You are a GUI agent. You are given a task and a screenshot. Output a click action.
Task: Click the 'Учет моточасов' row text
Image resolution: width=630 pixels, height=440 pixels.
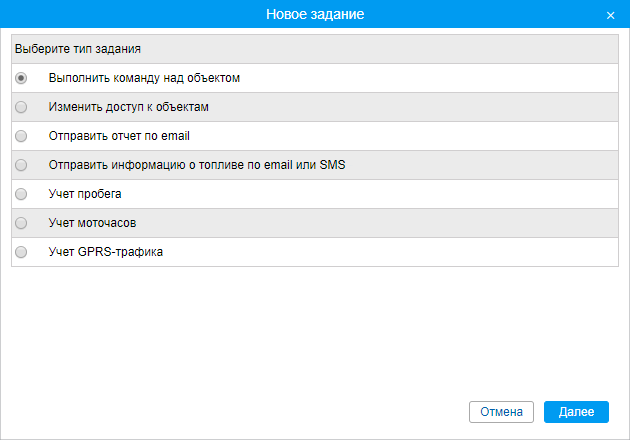coord(92,223)
